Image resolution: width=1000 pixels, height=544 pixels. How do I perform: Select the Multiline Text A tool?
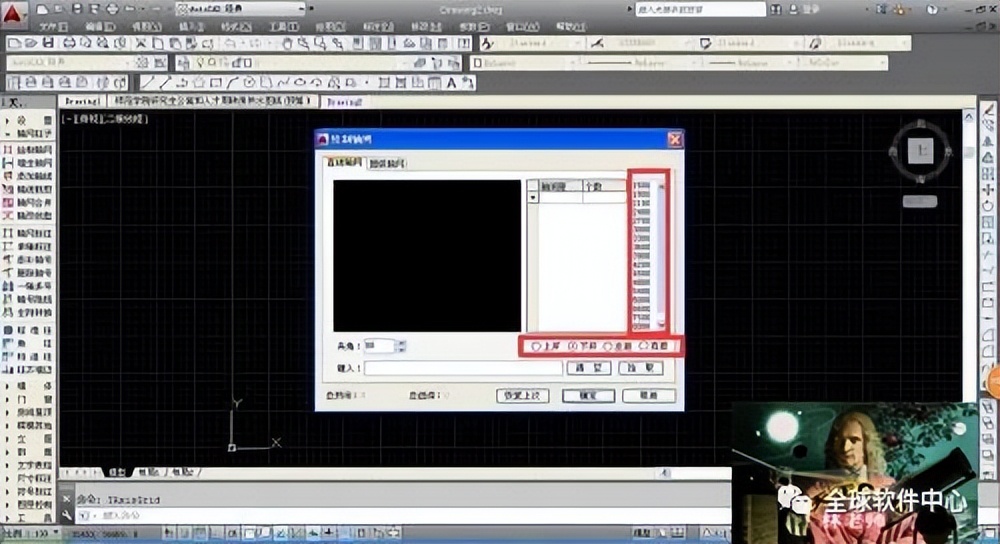pos(452,83)
